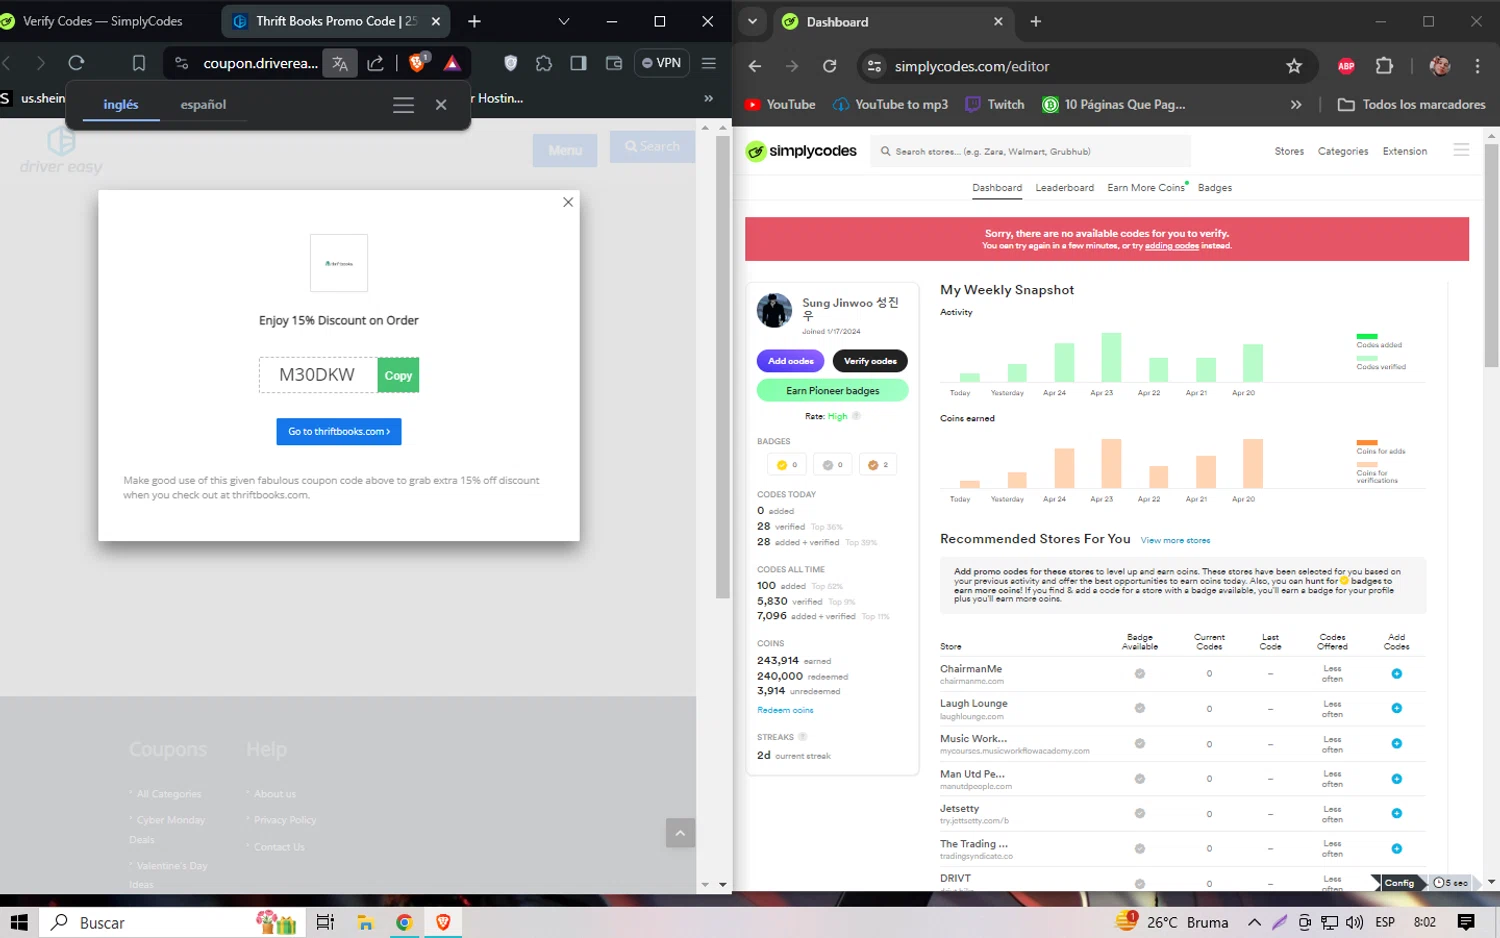This screenshot has height=938, width=1500.
Task: Open the Chrome profile avatar
Action: coord(1440,66)
